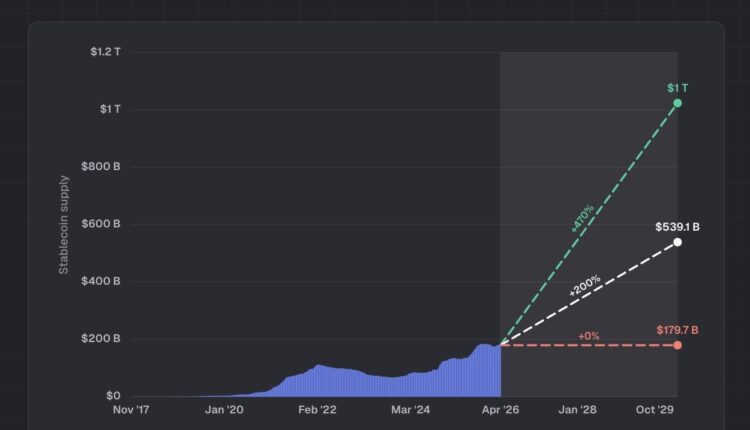
Task: Click the $400 B y-axis label
Action: (103, 281)
